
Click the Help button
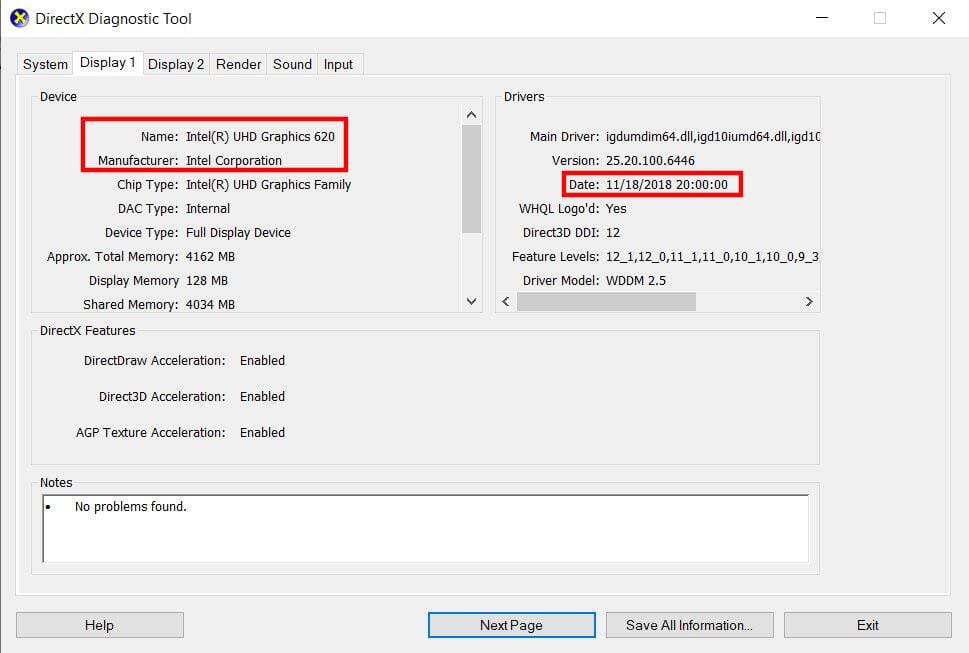tap(99, 625)
